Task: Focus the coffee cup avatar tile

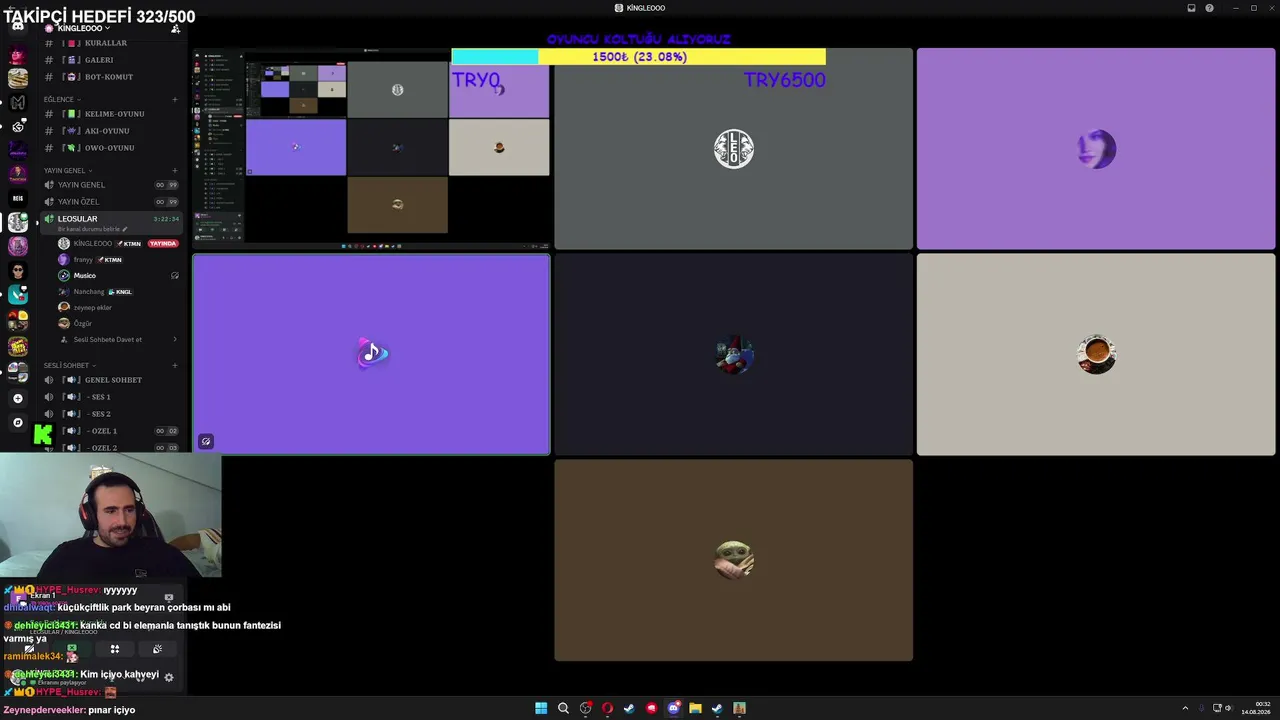Action: coord(1096,355)
